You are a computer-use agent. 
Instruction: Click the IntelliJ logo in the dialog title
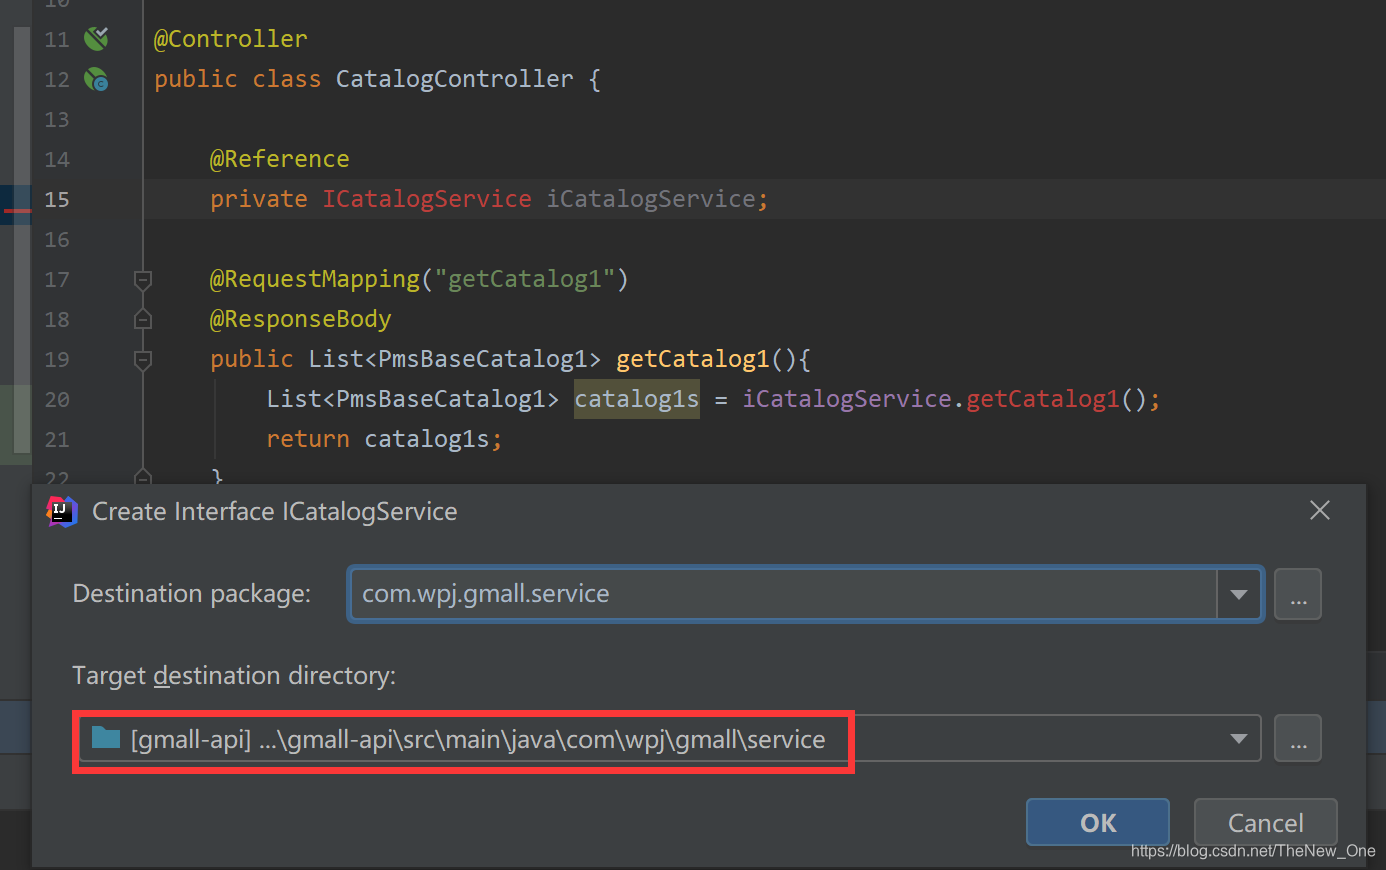62,511
